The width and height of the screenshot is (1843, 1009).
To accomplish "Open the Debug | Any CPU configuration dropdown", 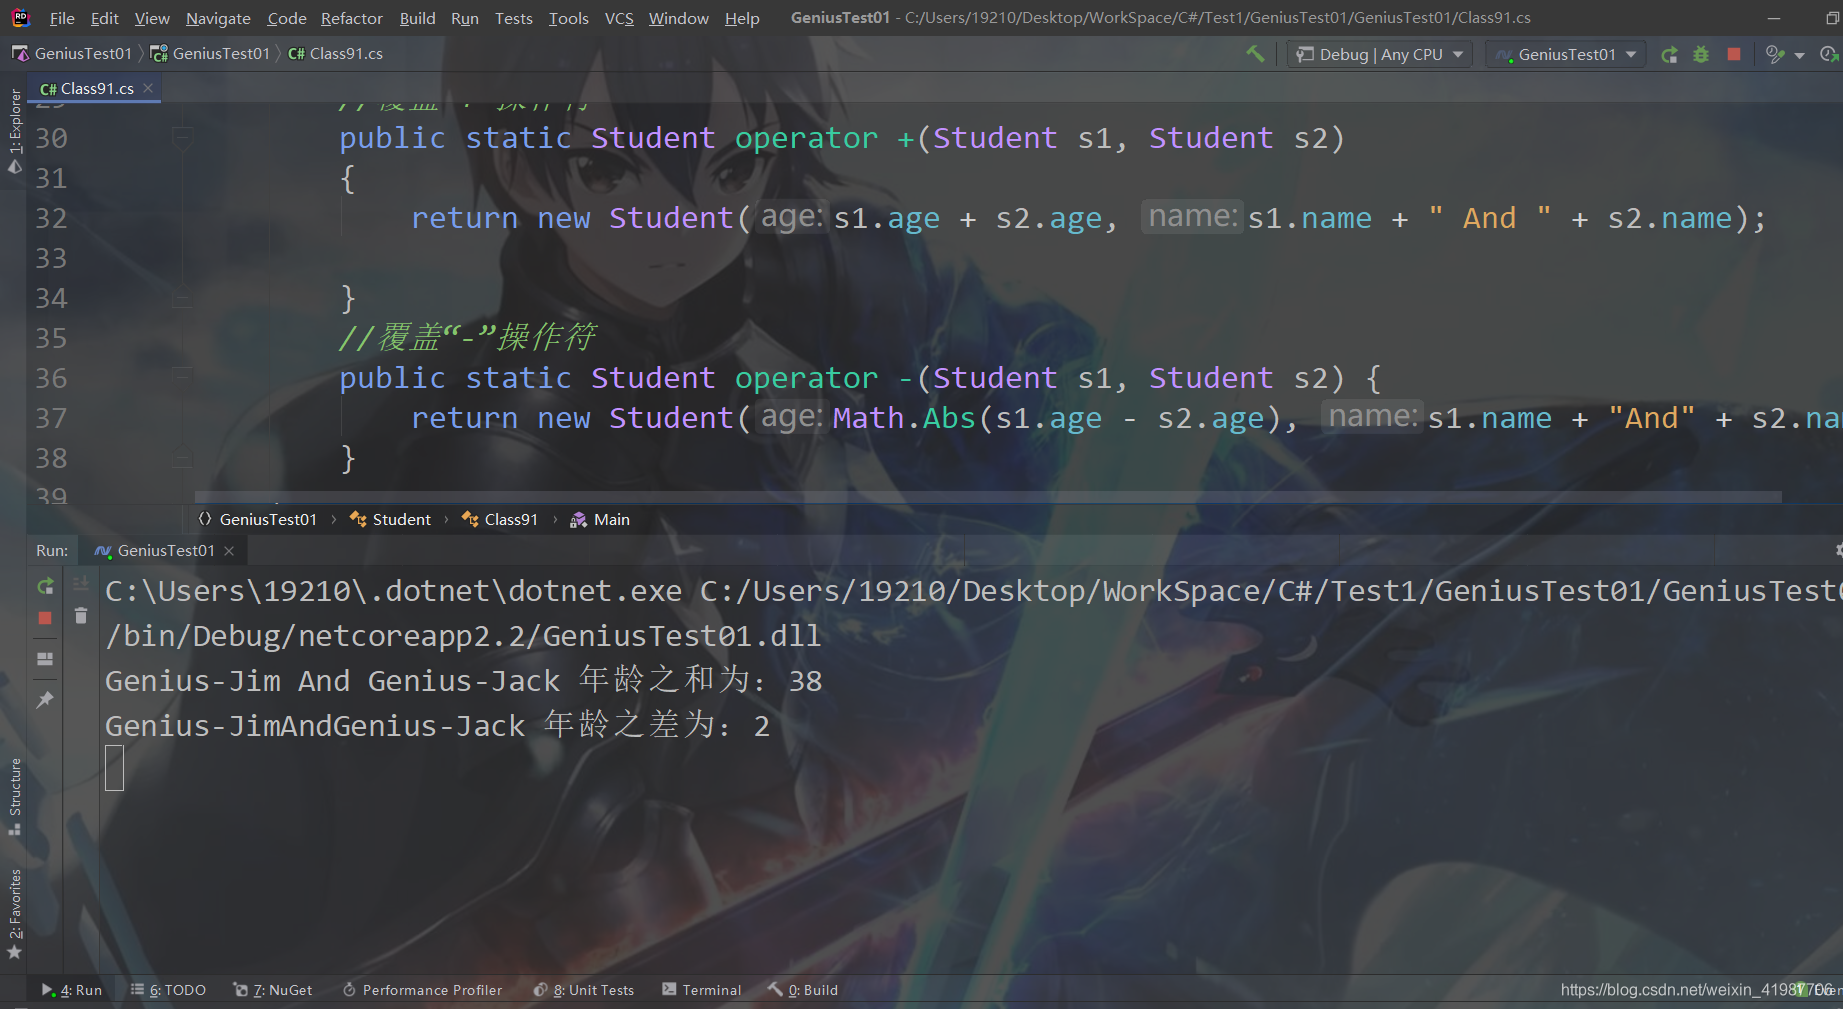I will pyautogui.click(x=1380, y=55).
